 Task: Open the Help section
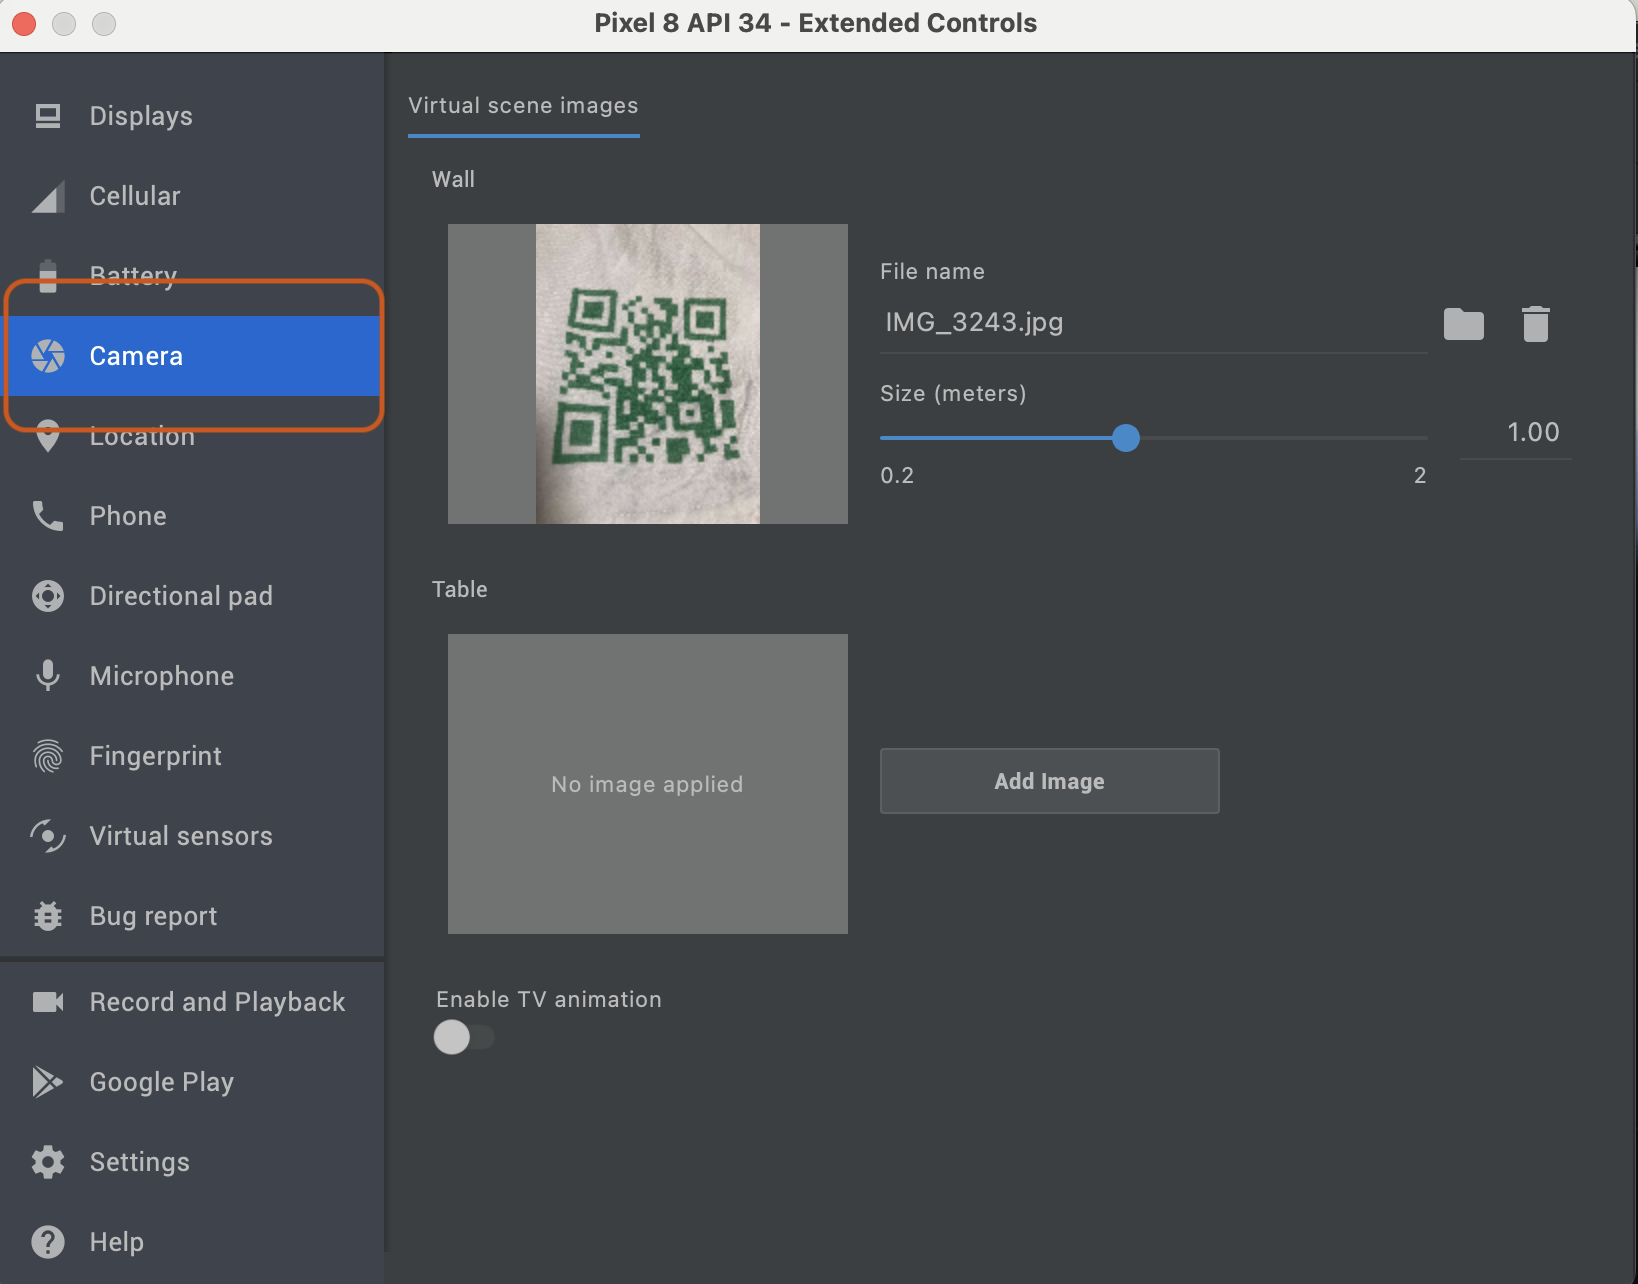coord(117,1242)
